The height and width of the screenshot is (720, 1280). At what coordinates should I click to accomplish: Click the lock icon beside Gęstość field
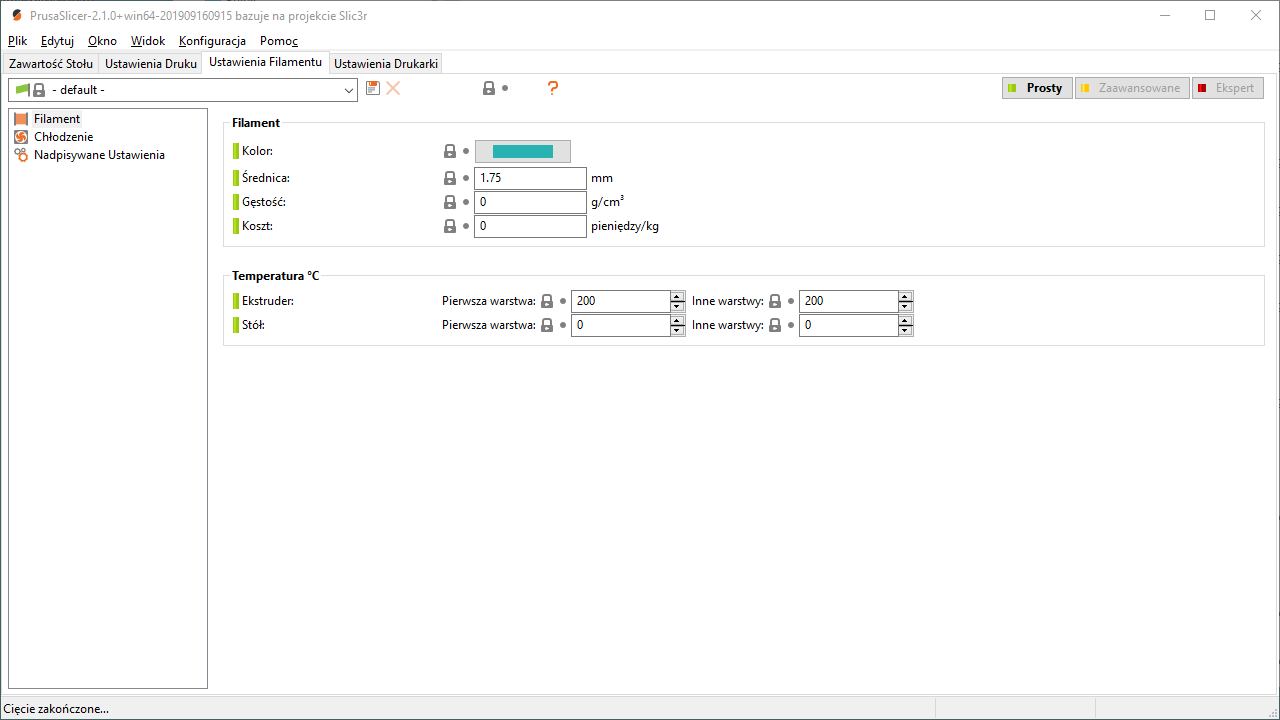pyautogui.click(x=450, y=202)
